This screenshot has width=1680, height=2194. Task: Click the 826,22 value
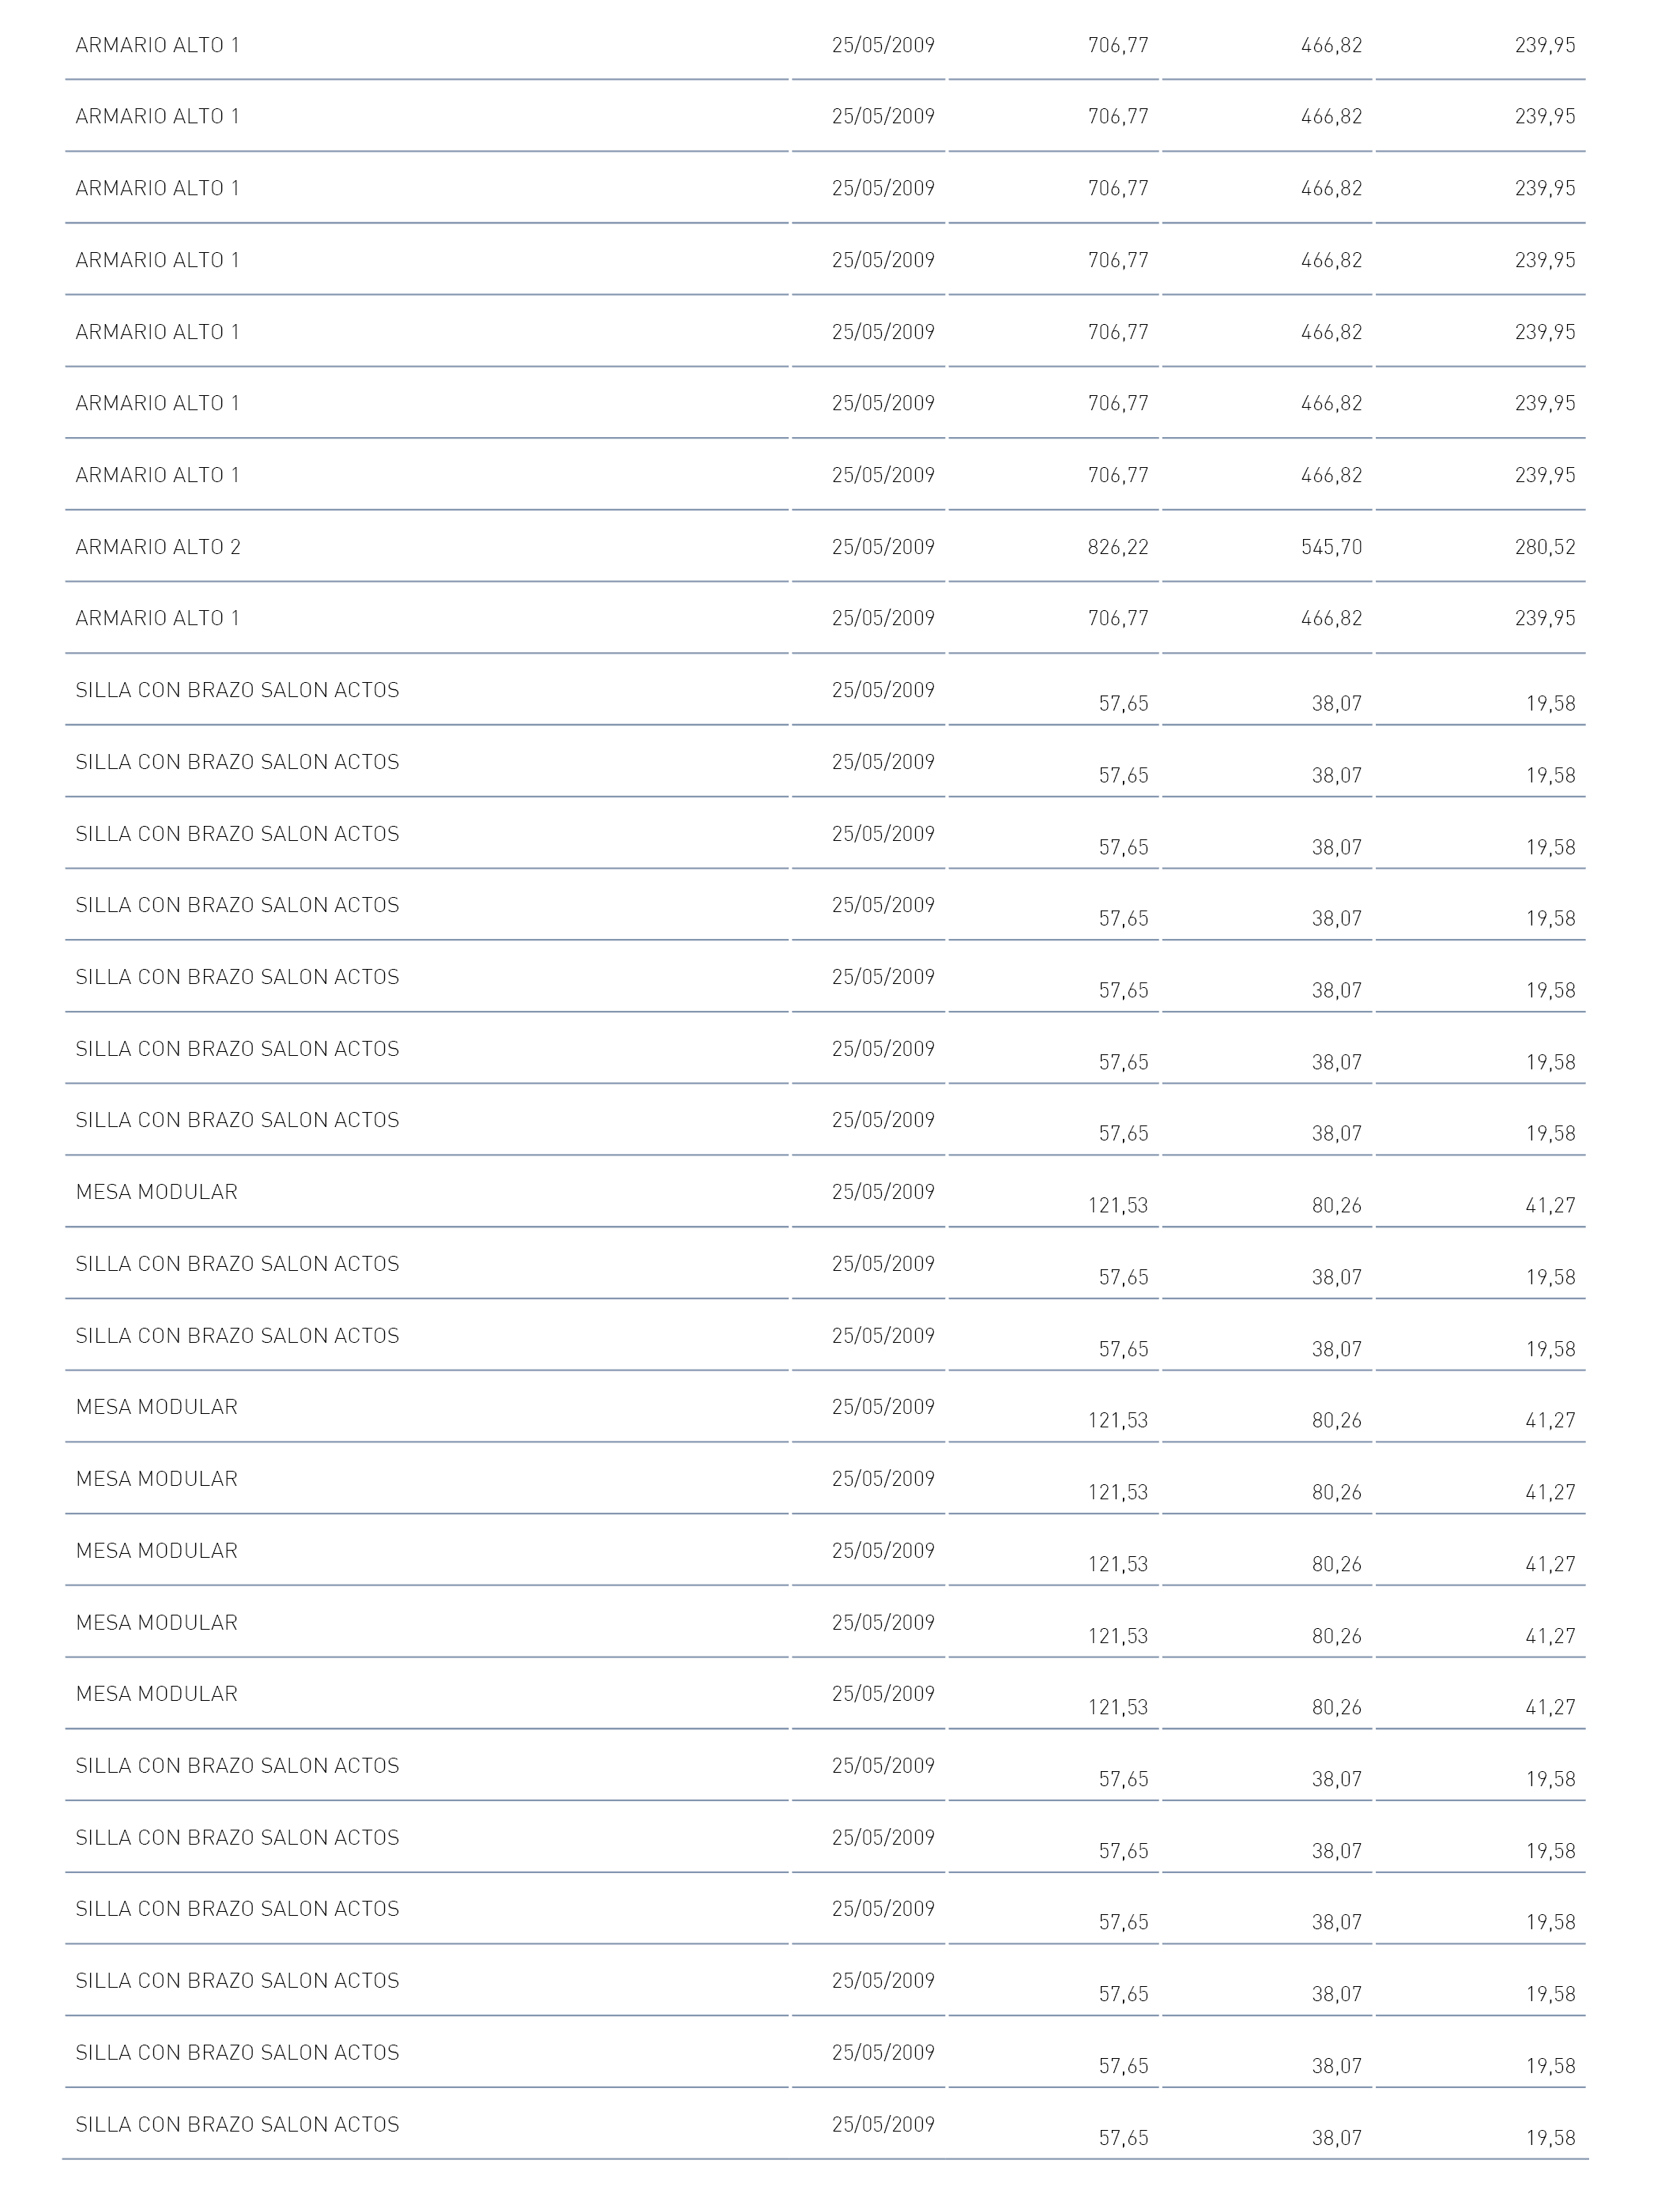click(x=1118, y=547)
